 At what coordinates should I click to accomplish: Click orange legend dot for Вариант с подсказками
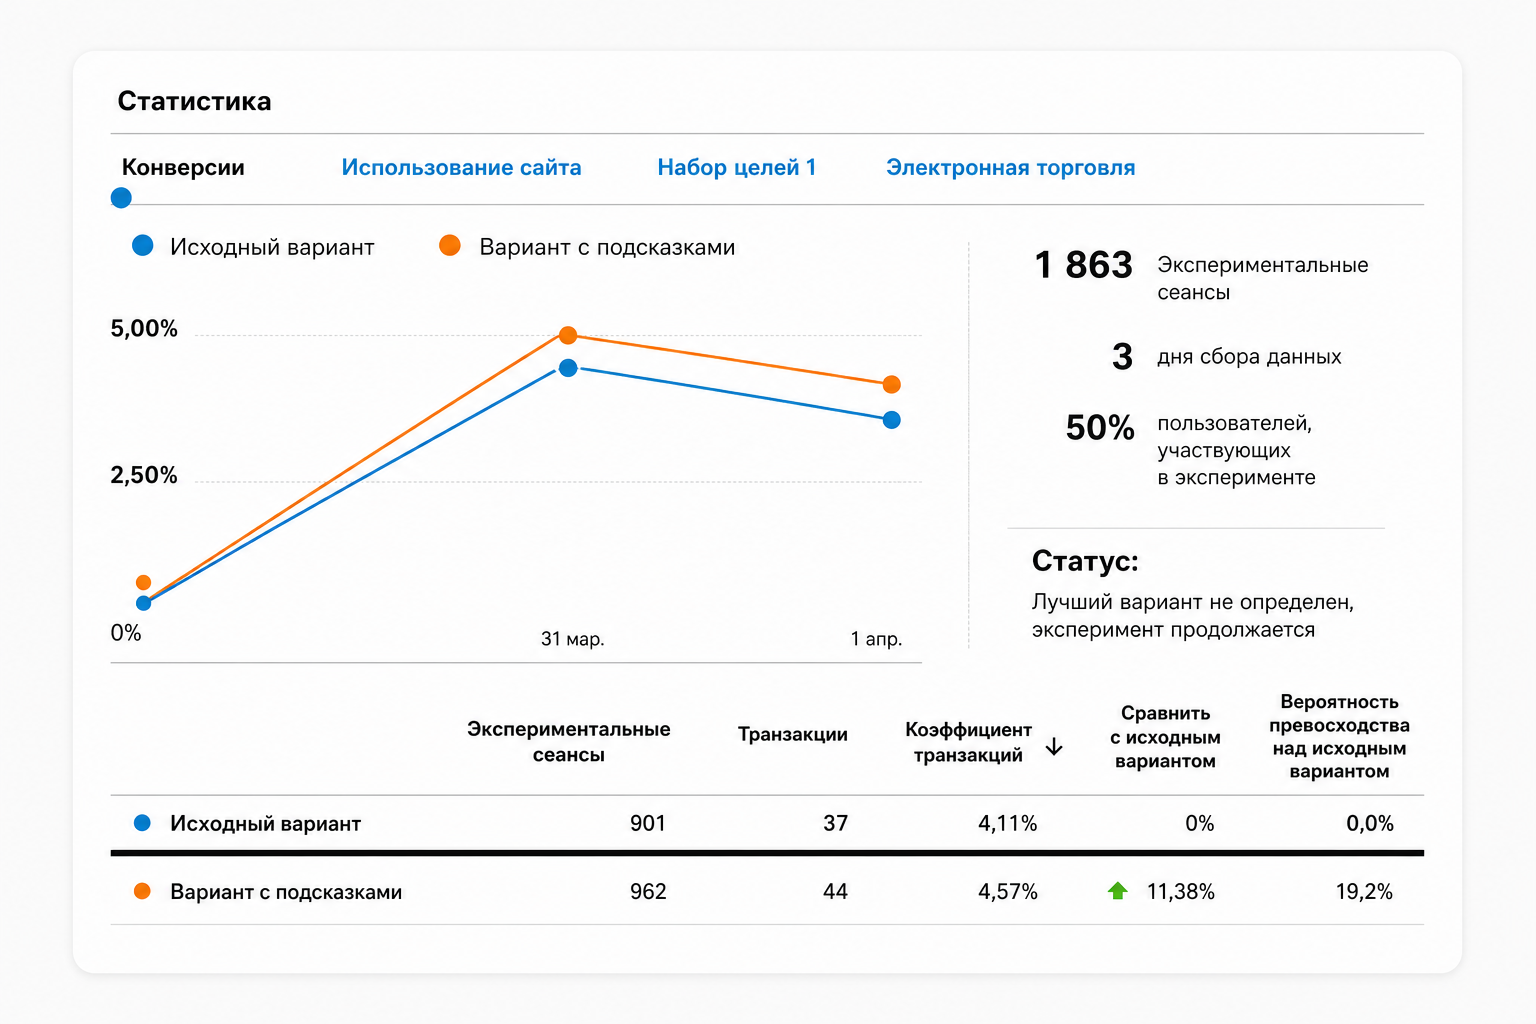(450, 246)
